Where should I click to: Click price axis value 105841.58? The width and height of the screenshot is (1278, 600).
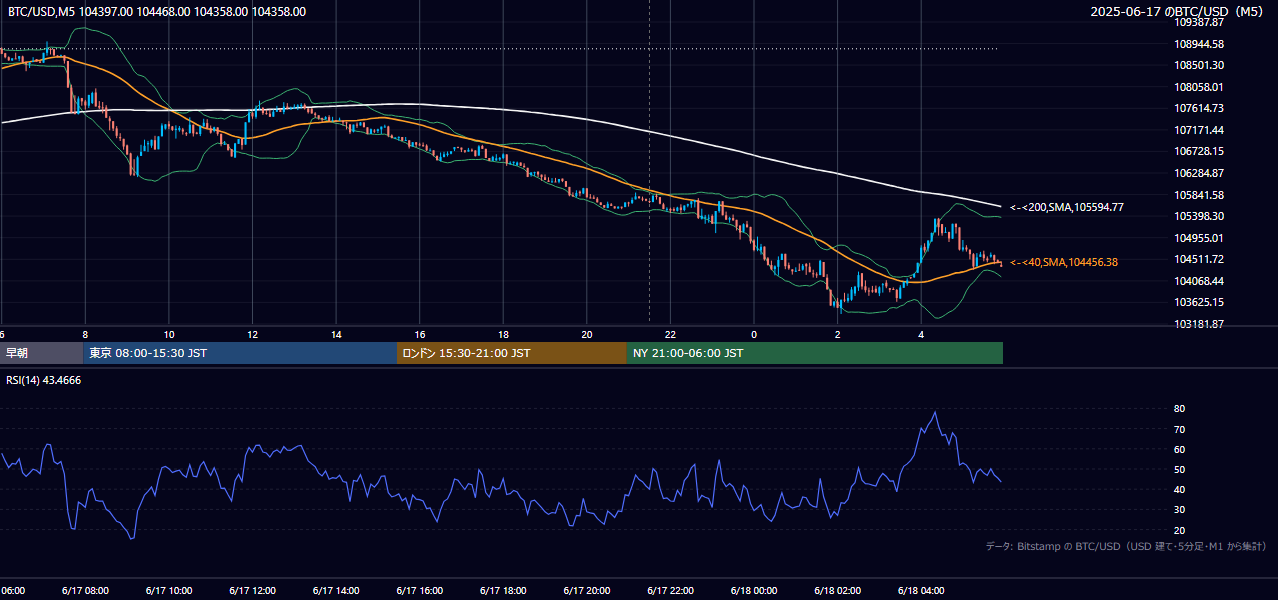pos(1200,195)
